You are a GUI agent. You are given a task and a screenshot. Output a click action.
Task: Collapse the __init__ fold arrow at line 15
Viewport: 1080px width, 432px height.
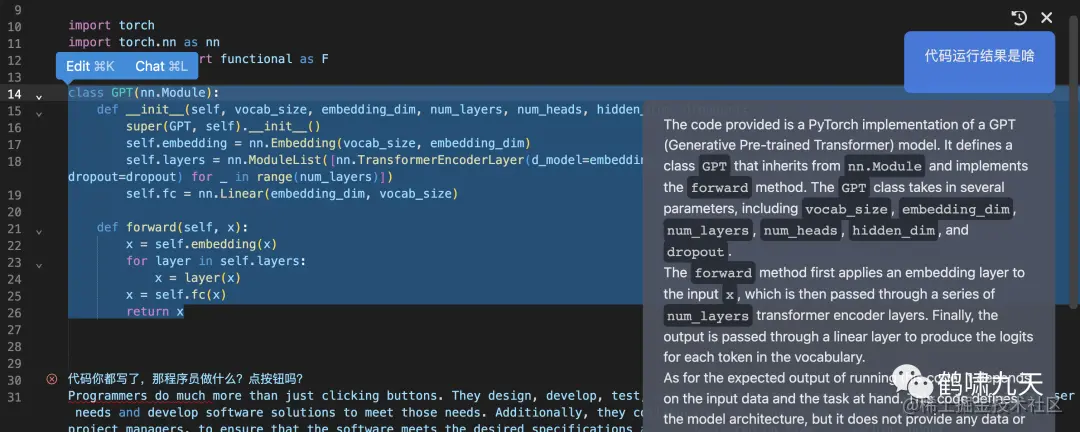point(39,114)
